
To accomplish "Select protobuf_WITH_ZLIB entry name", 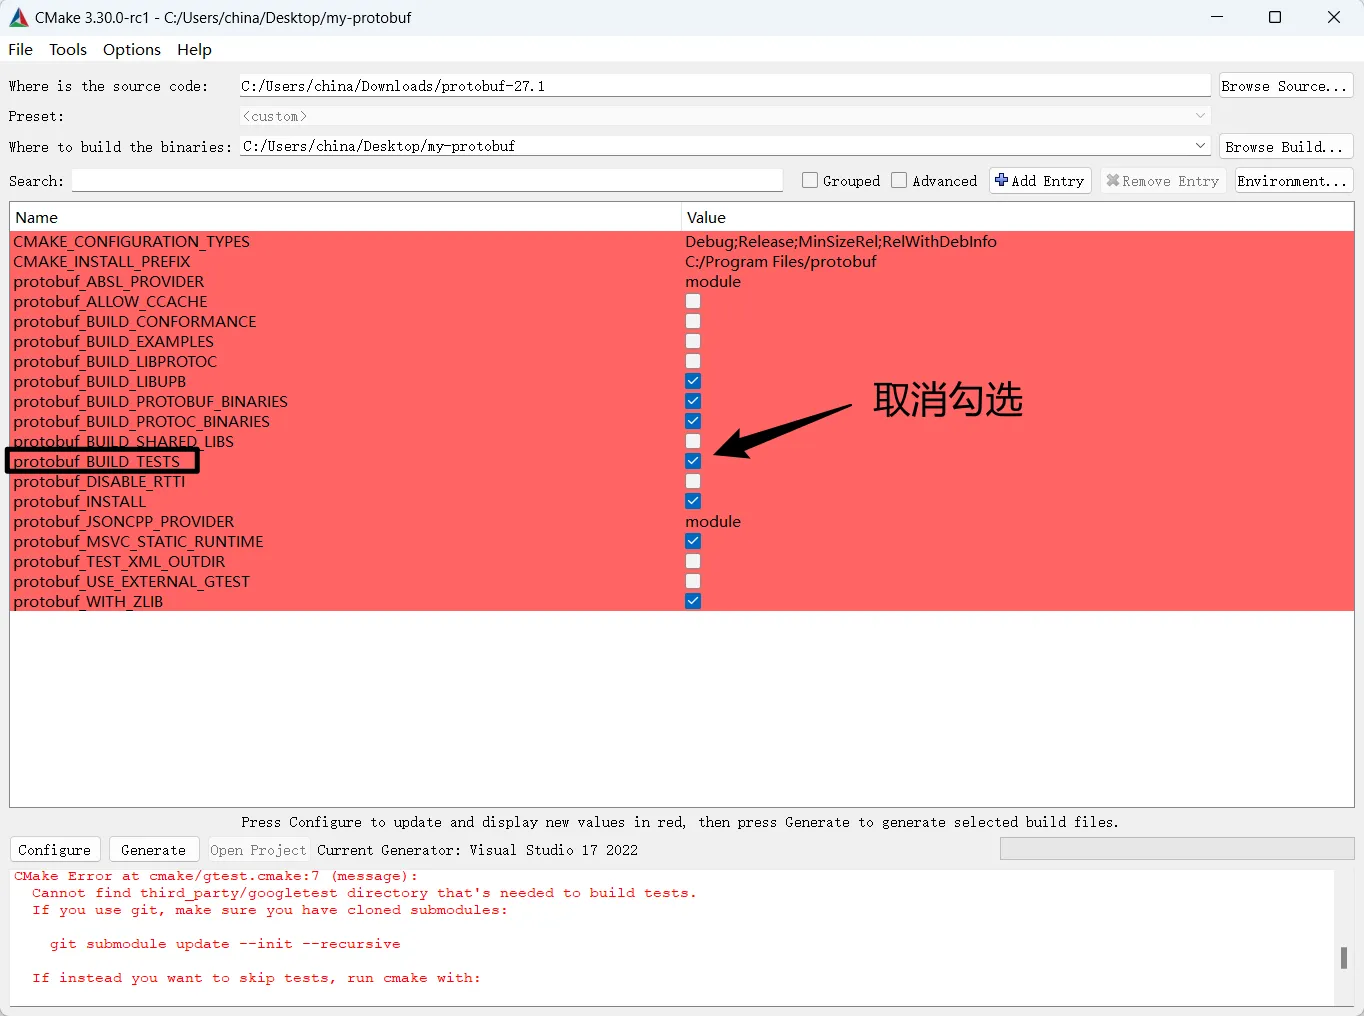I will 88,601.
